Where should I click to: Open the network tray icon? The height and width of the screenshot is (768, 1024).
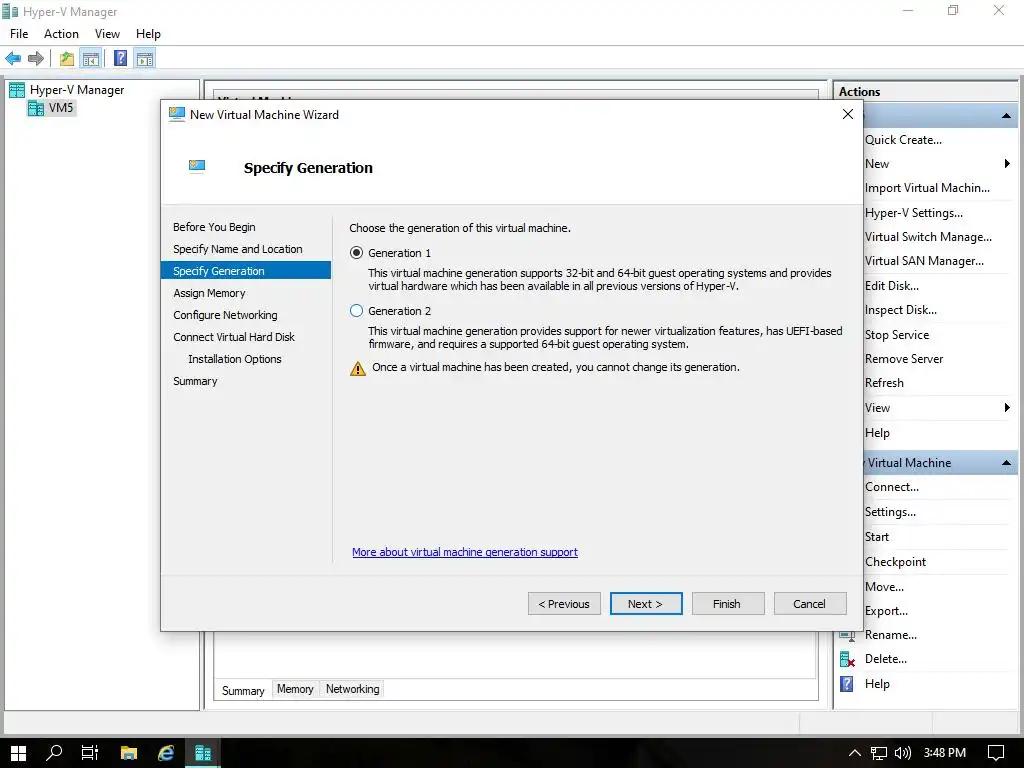click(879, 753)
